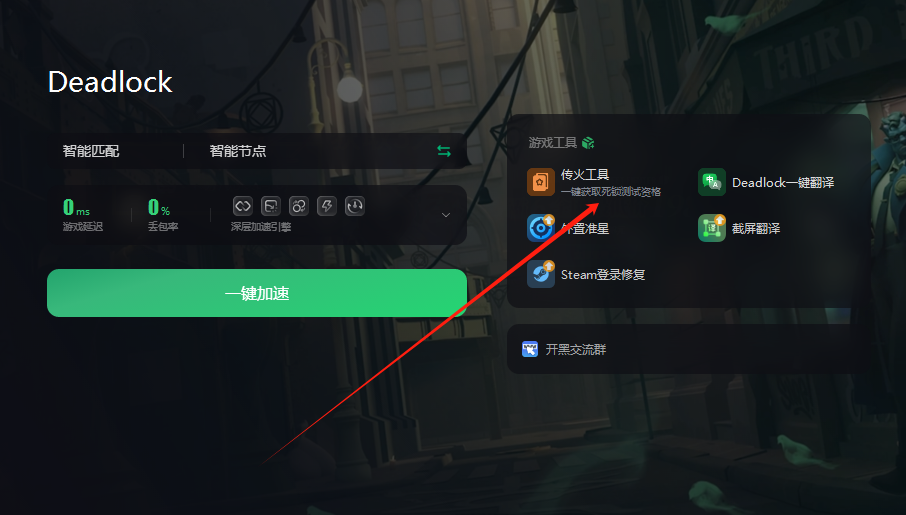Open the 智能节点 node selector
This screenshot has width=906, height=515.
[x=237, y=151]
